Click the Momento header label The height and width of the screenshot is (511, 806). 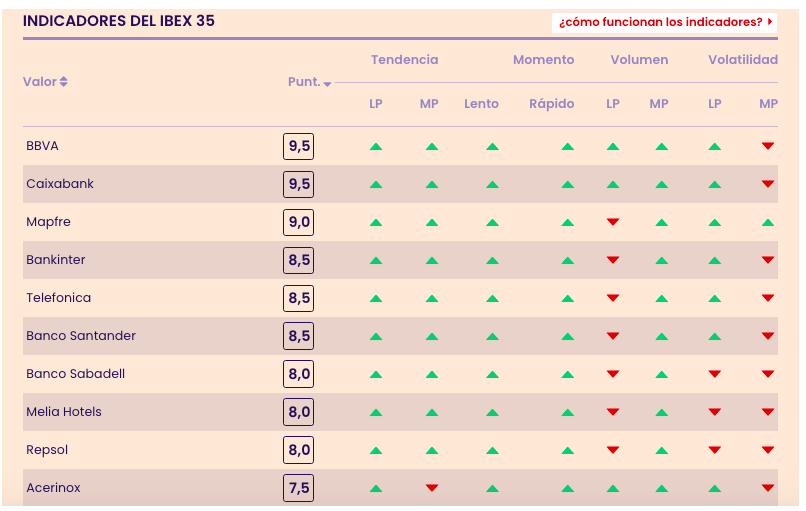click(x=543, y=60)
